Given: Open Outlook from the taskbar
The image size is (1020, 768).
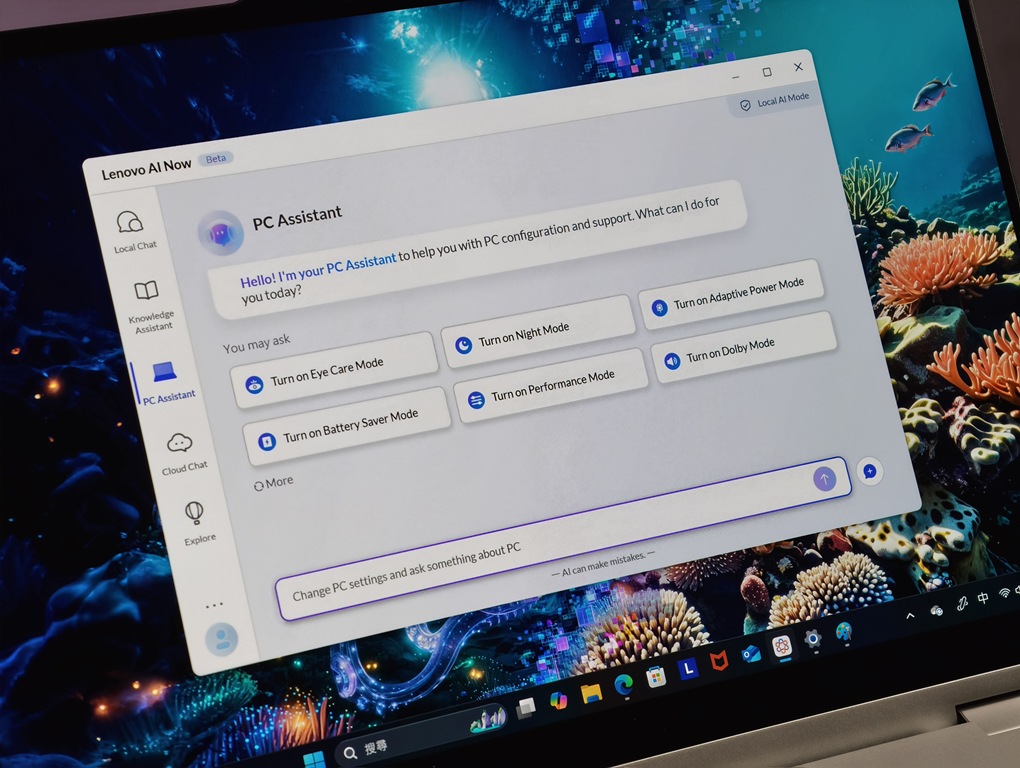Looking at the screenshot, I should click(x=750, y=652).
